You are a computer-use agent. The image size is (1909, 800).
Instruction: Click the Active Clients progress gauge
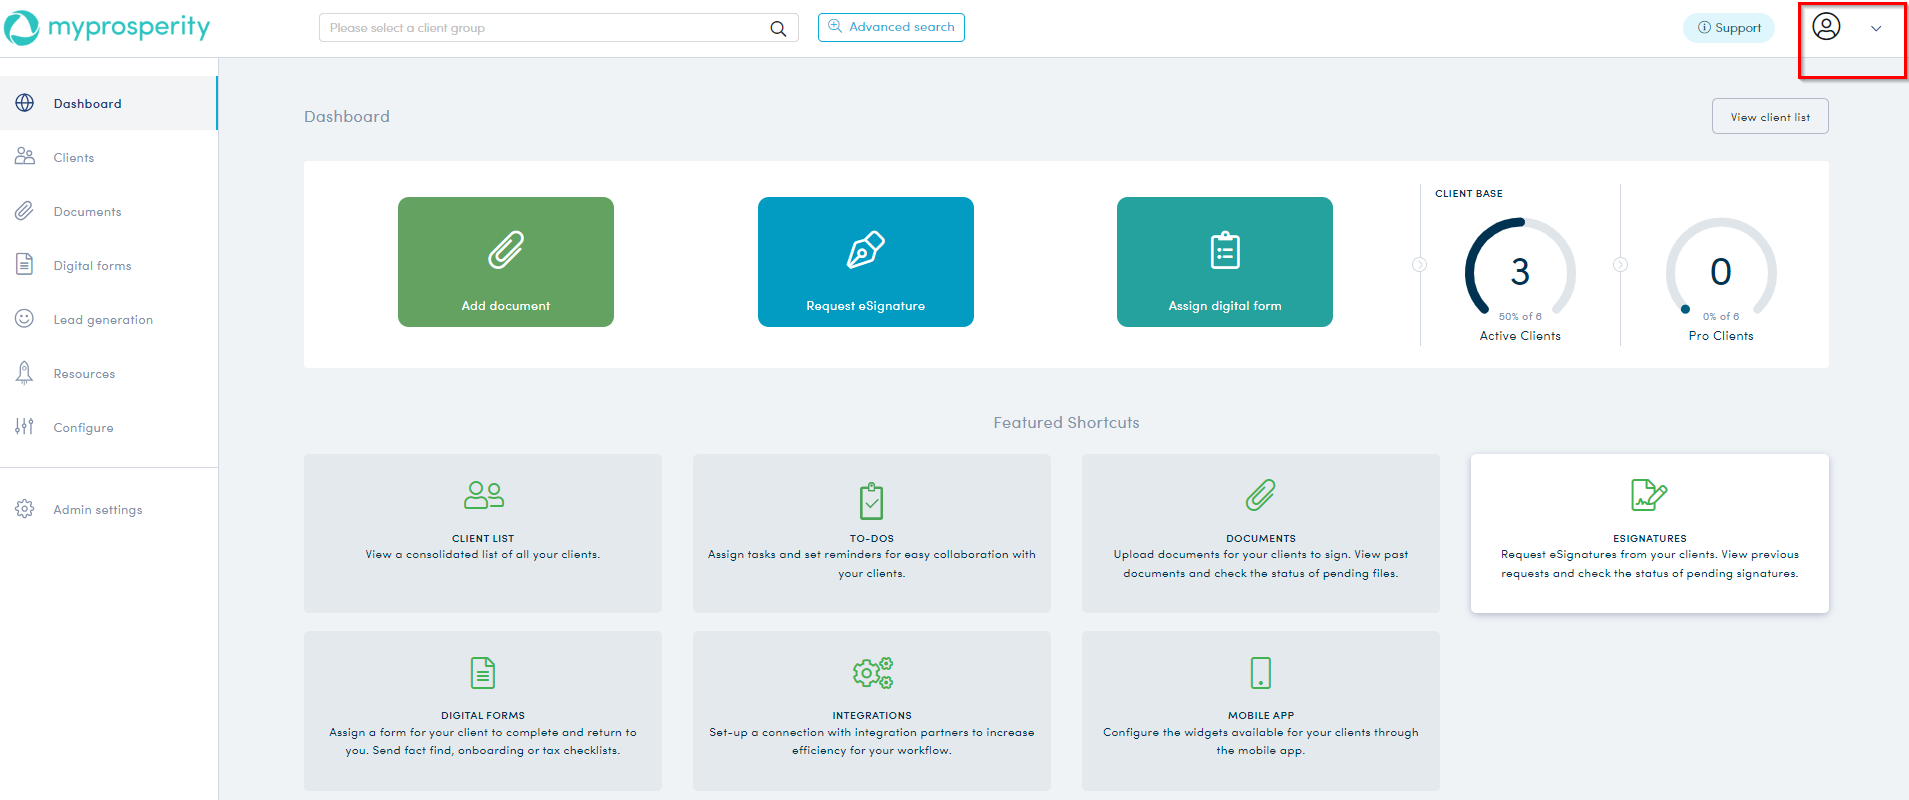(1520, 270)
